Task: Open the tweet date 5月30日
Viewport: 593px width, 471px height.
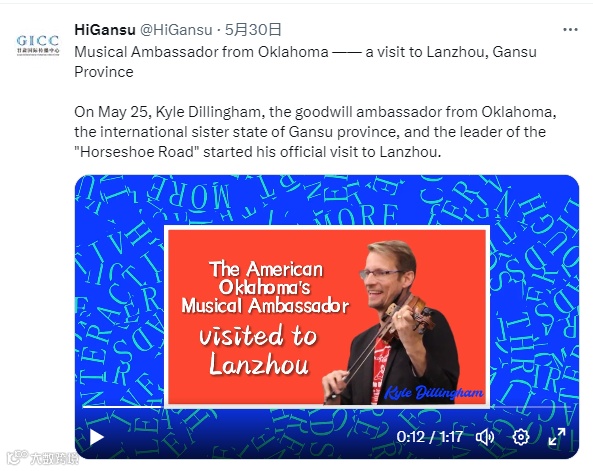Action: click(253, 30)
